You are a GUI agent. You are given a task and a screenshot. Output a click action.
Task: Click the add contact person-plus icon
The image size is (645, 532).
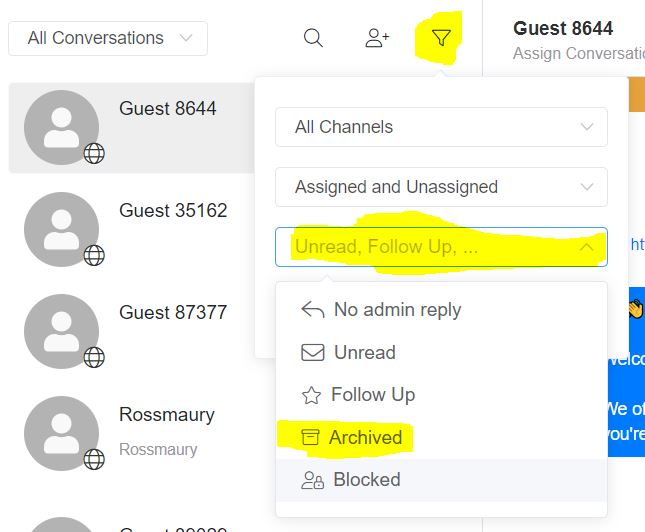[377, 38]
